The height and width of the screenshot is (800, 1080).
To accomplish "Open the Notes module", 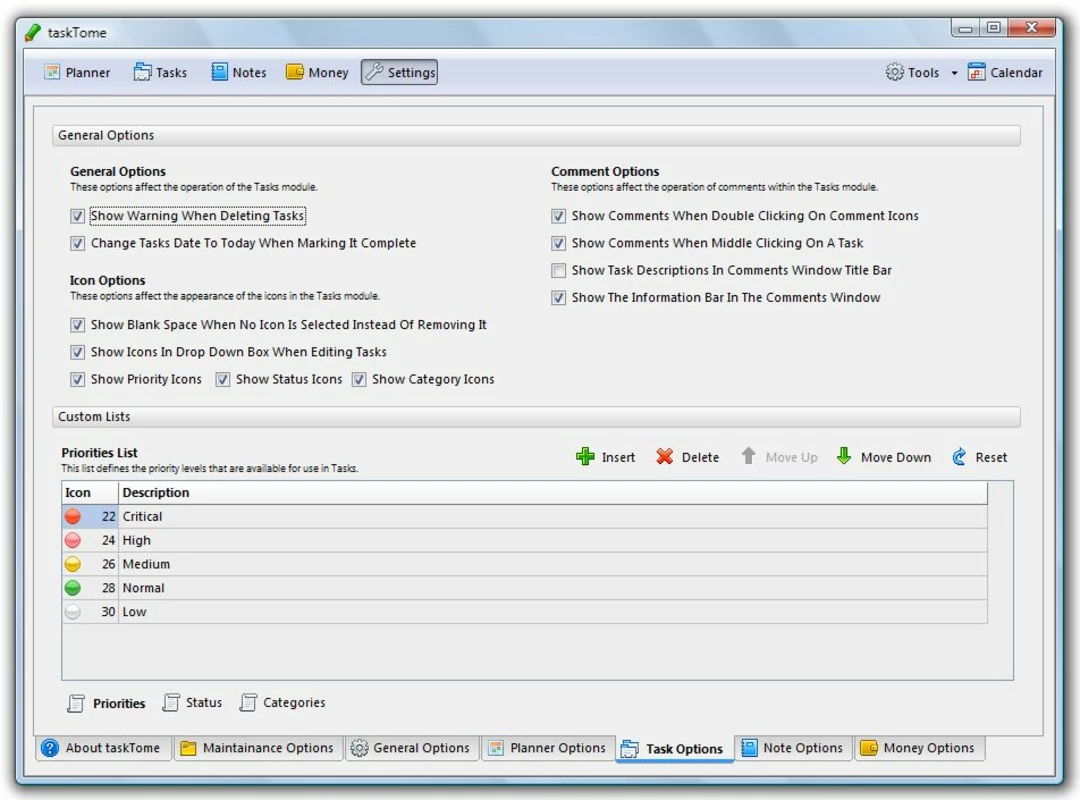I will point(238,72).
